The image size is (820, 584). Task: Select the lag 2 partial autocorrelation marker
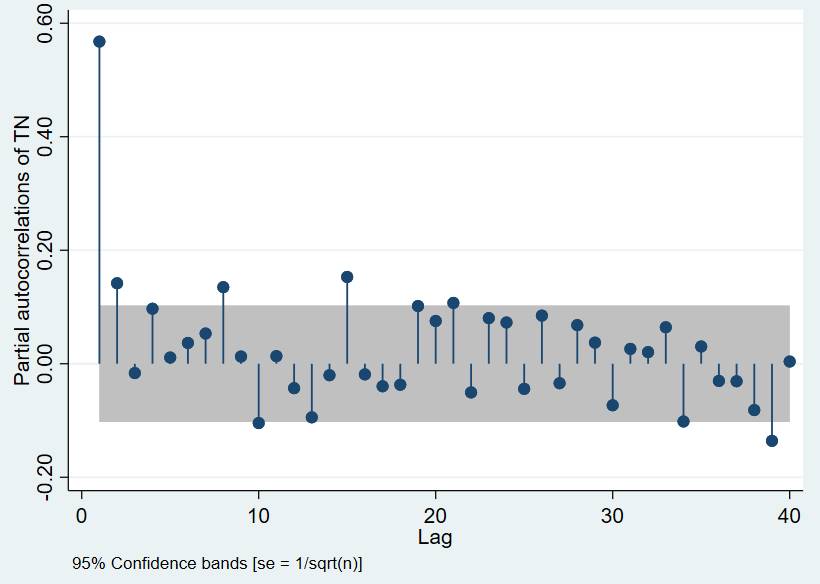(x=117, y=283)
